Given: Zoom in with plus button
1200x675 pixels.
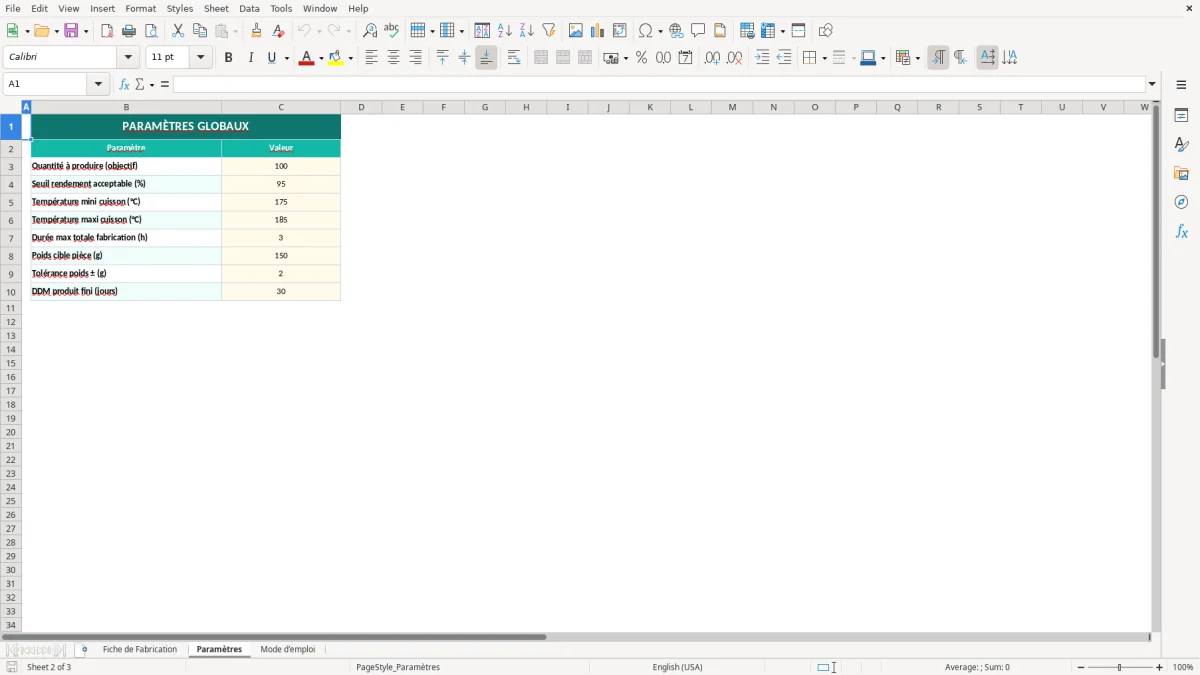Looking at the screenshot, I should pos(1160,667).
